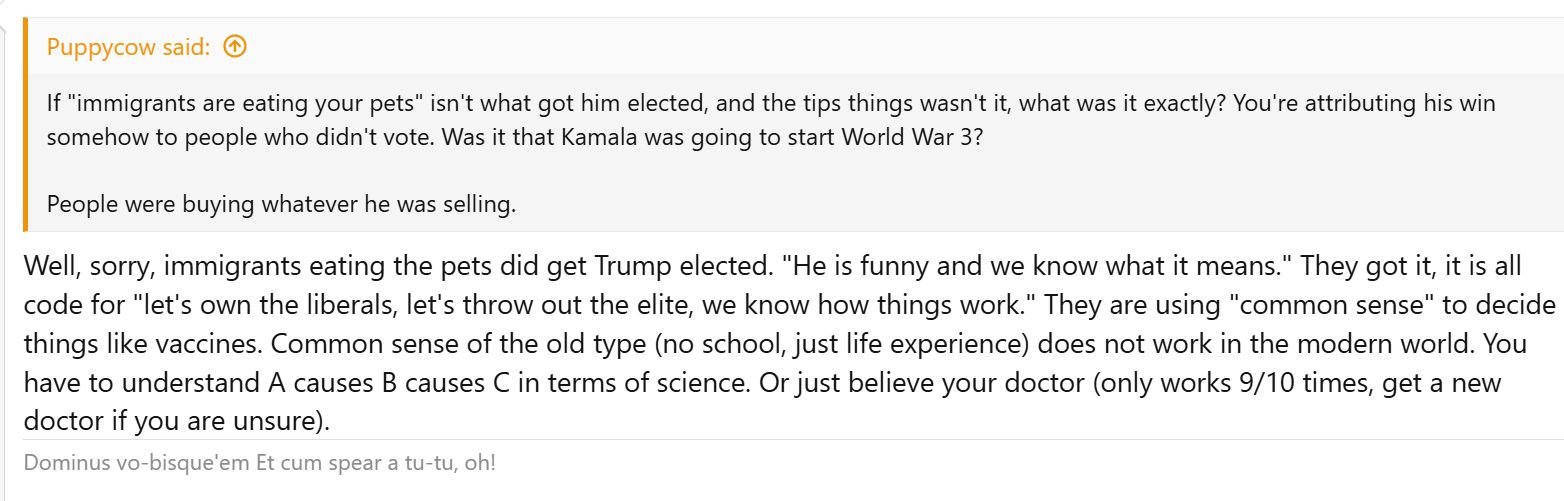Image resolution: width=1564 pixels, height=501 pixels.
Task: Click the text "doctor if you are unsure)."
Action: (x=176, y=421)
